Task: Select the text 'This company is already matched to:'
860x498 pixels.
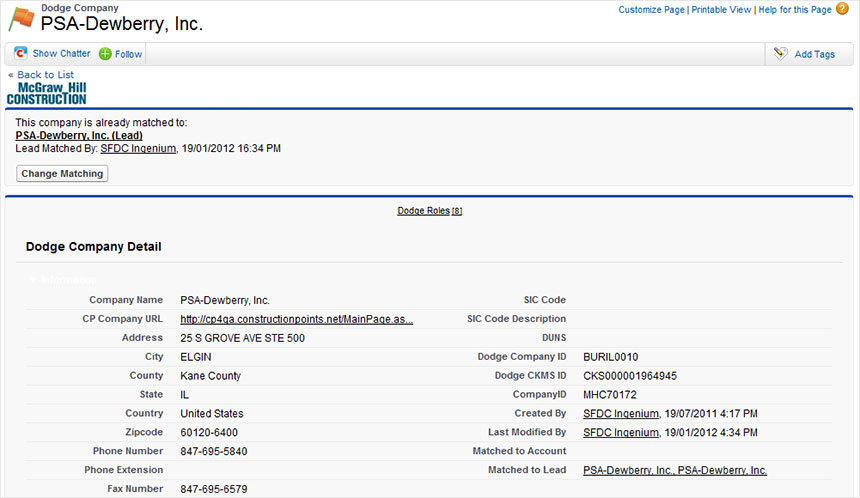Action: click(101, 123)
